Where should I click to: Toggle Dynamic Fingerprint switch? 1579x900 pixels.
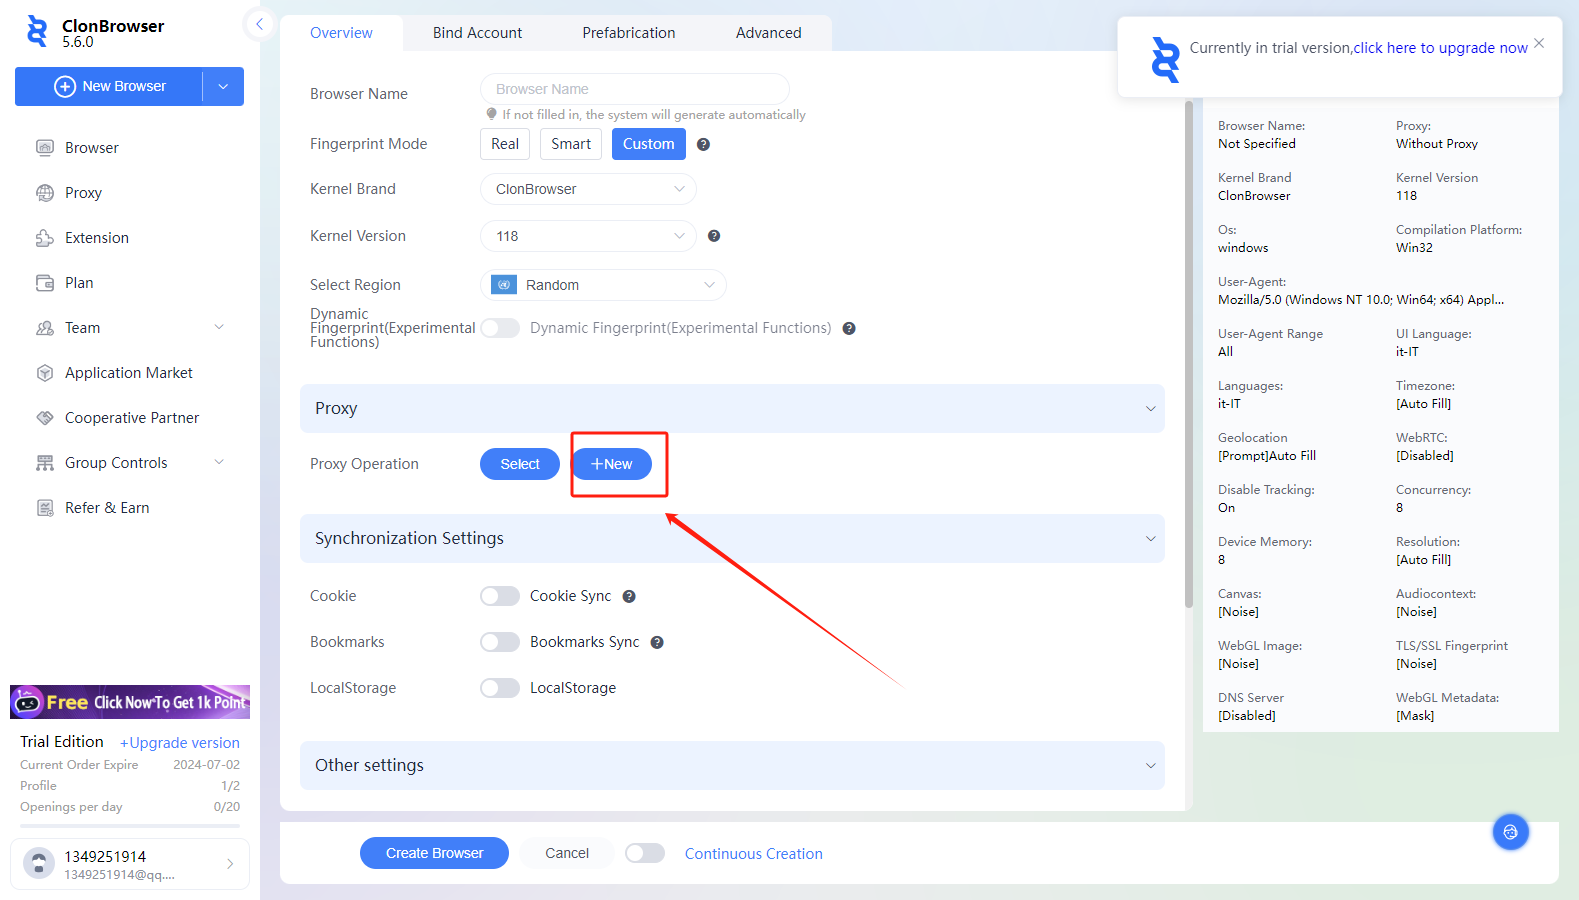pos(500,328)
